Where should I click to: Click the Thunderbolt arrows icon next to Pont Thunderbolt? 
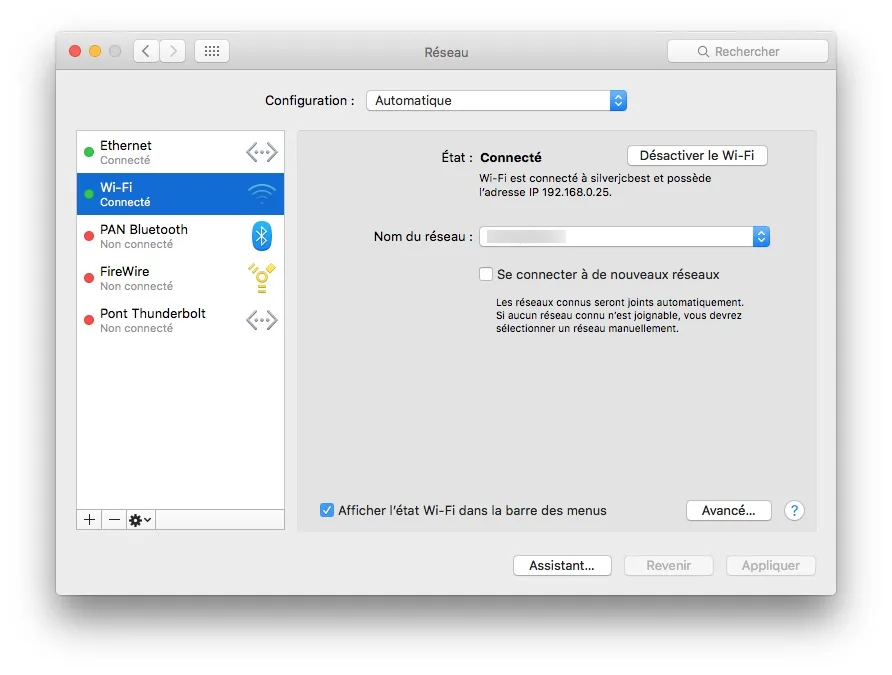[261, 320]
